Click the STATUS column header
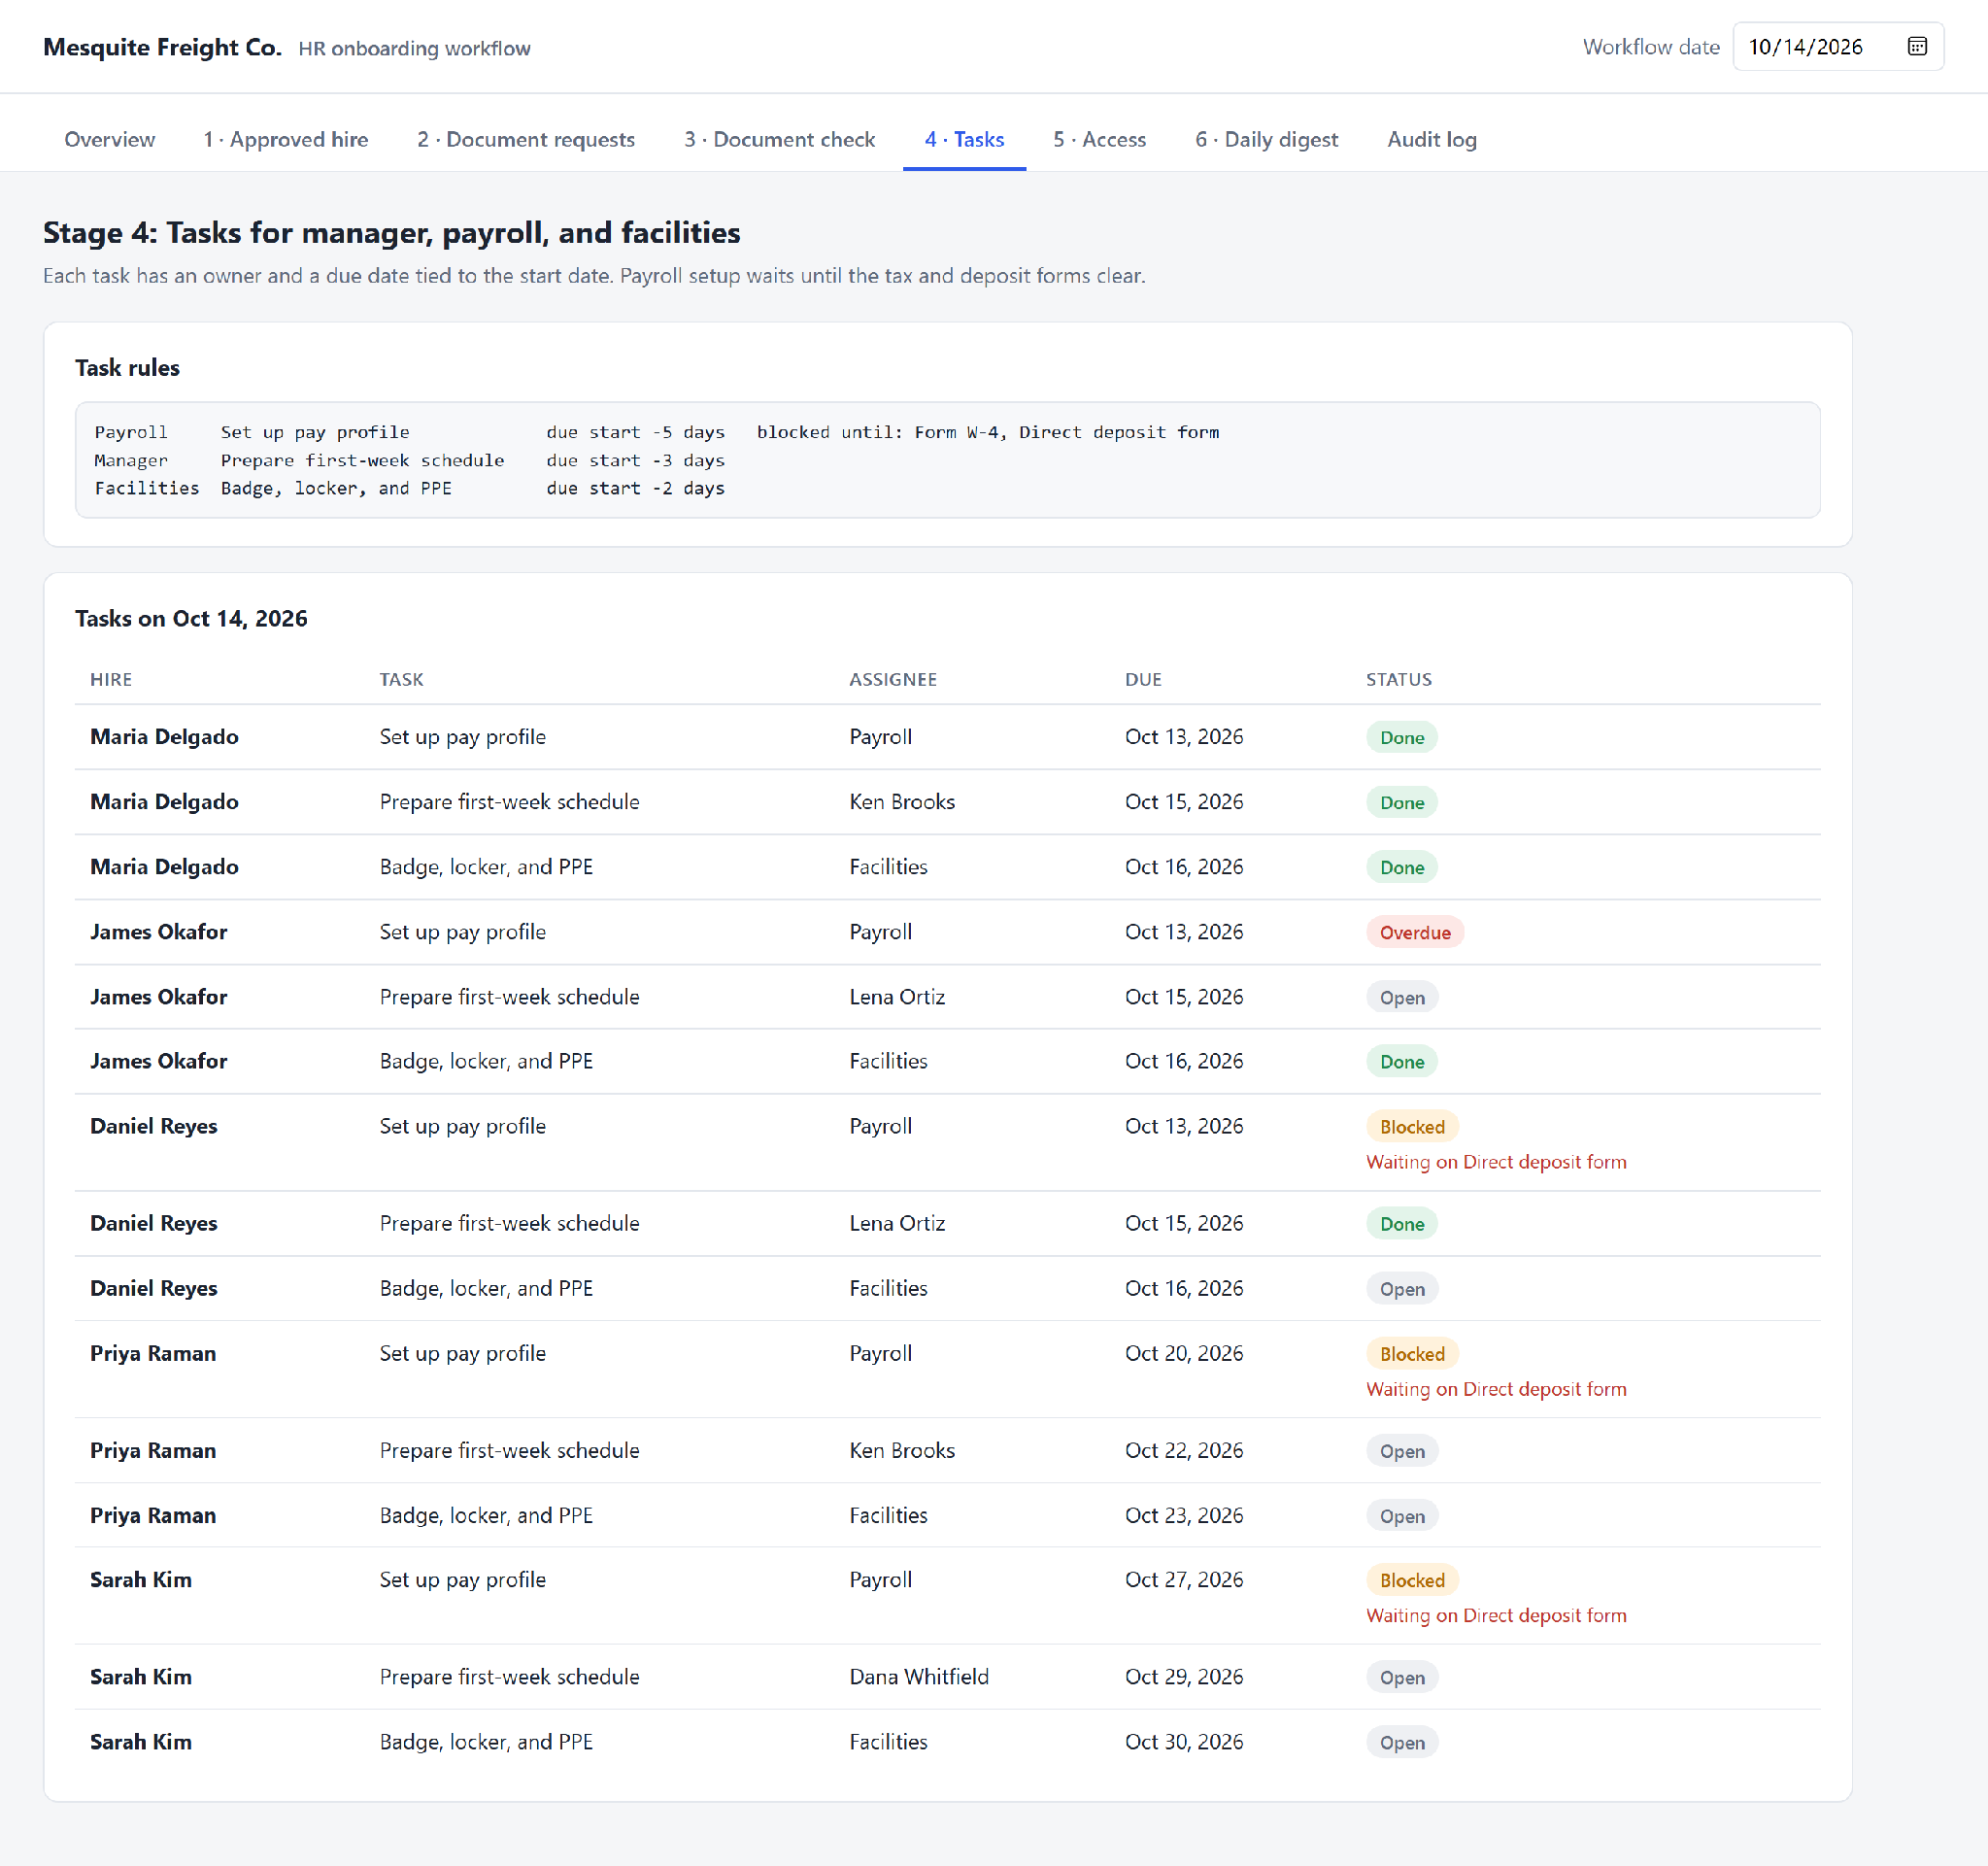The image size is (1988, 1866). pyautogui.click(x=1398, y=679)
